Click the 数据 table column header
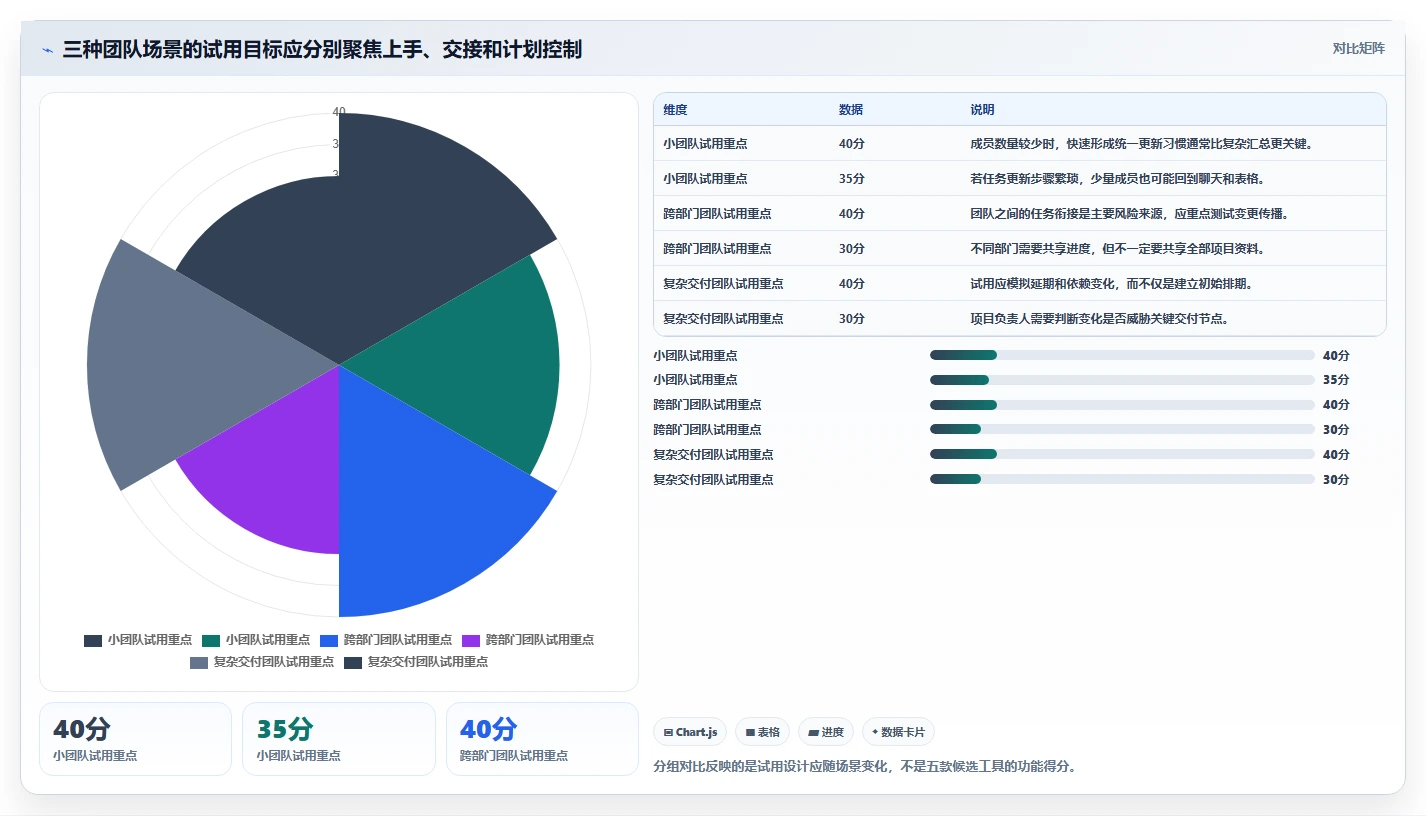Image resolution: width=1426 pixels, height=816 pixels. (851, 110)
